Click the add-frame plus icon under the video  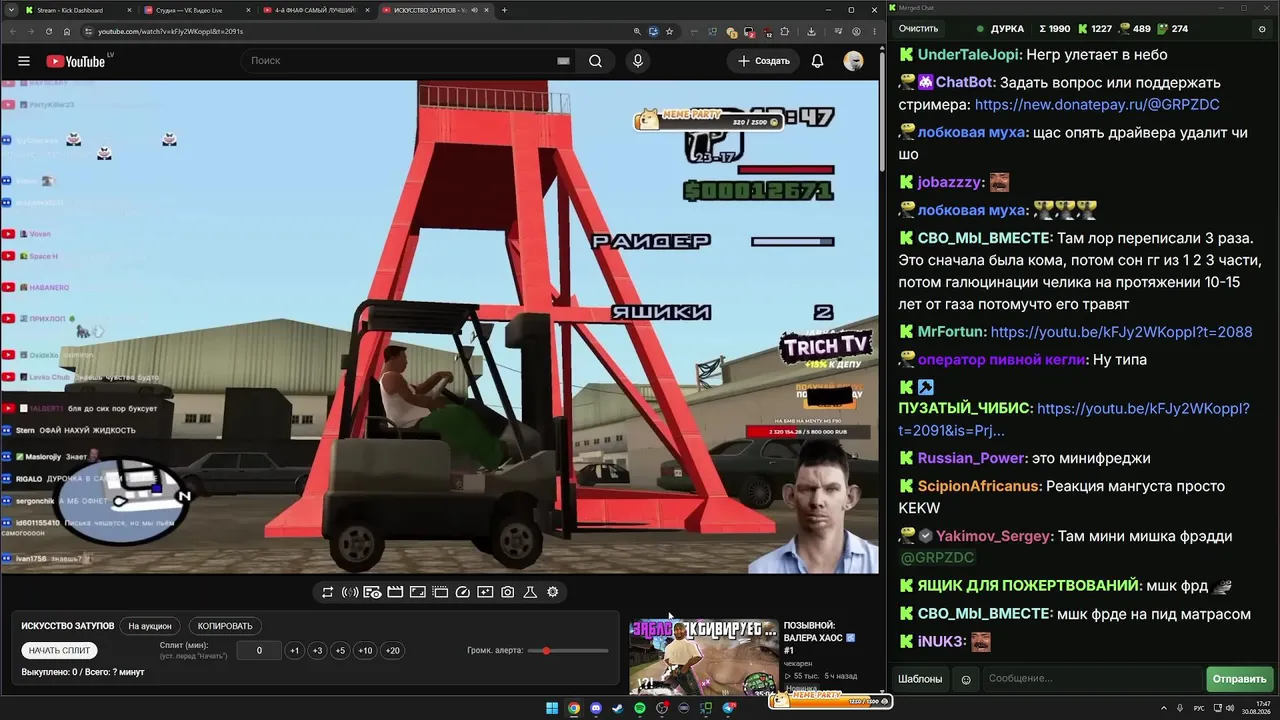[485, 592]
